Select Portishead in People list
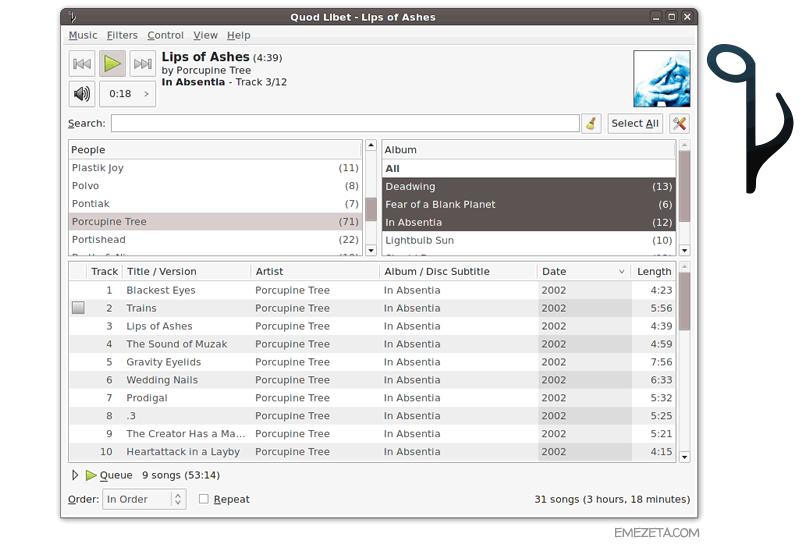 [x=215, y=239]
